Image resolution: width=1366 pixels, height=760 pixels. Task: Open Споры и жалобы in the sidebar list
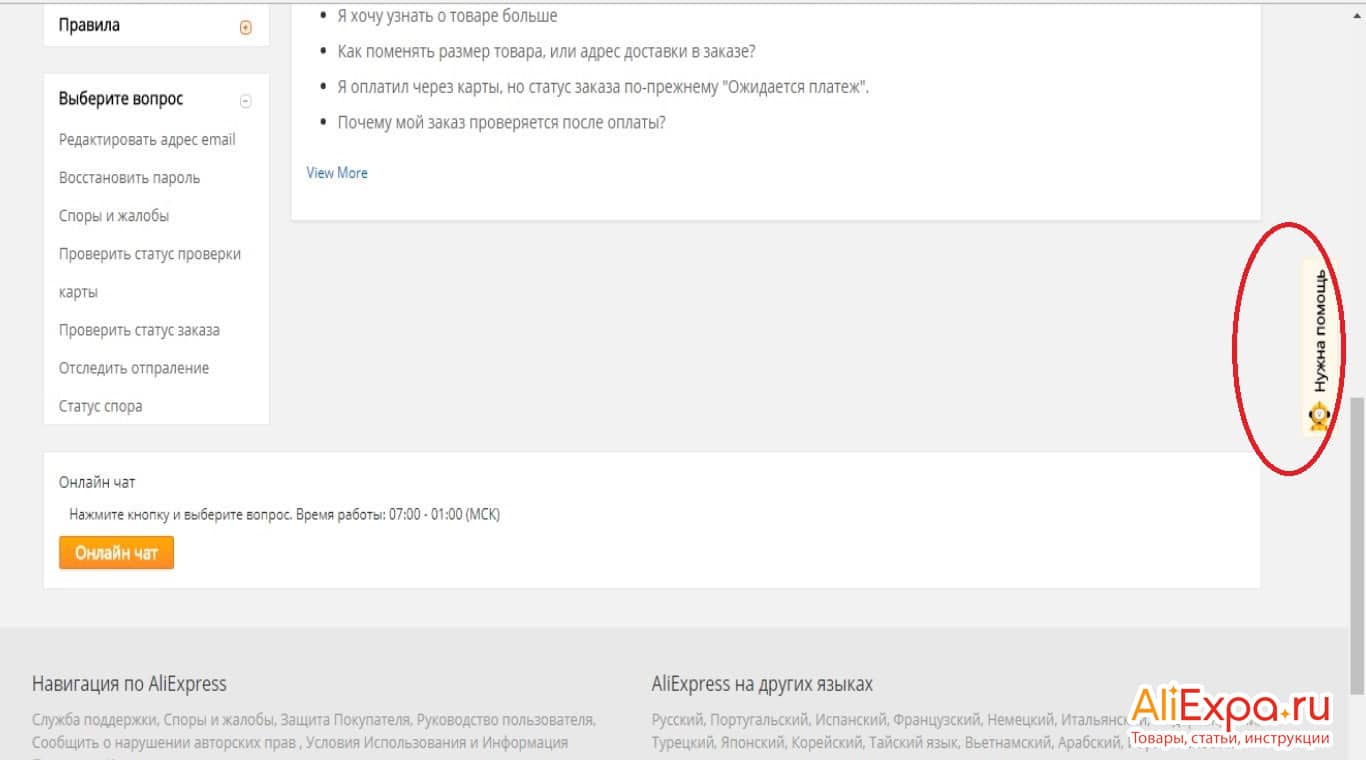click(x=114, y=216)
